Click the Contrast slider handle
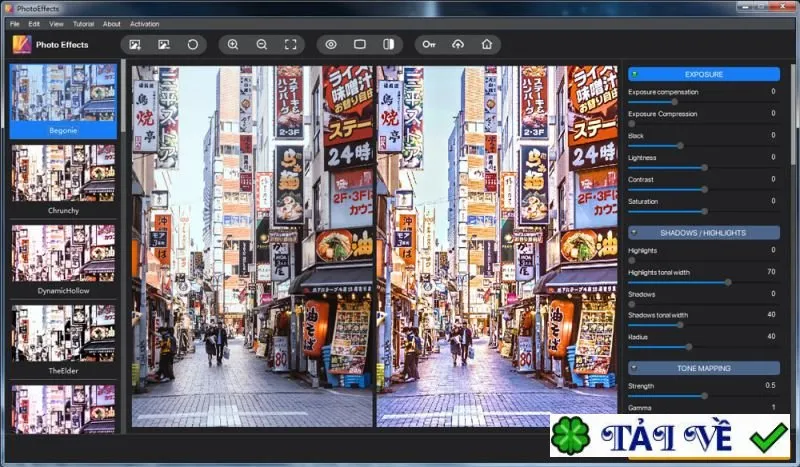Viewport: 800px width, 467px height. (x=704, y=189)
